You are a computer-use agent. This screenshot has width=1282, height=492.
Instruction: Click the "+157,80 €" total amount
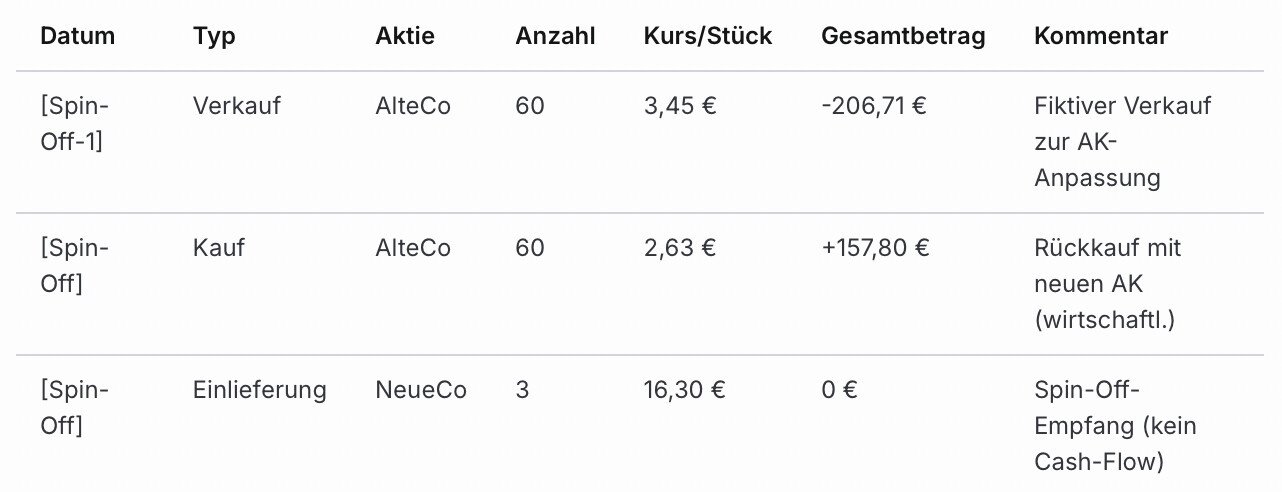click(x=875, y=248)
